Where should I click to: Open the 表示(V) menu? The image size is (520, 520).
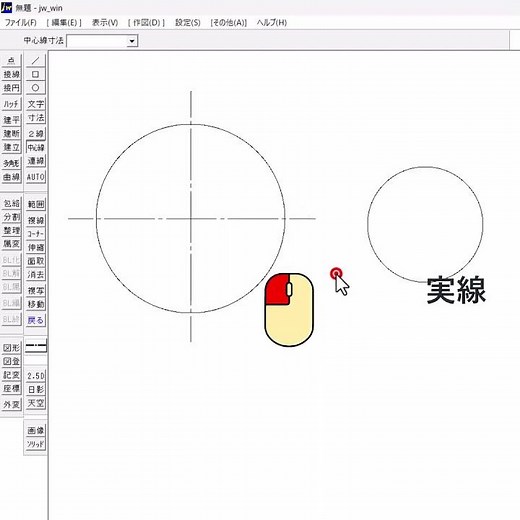(105, 23)
